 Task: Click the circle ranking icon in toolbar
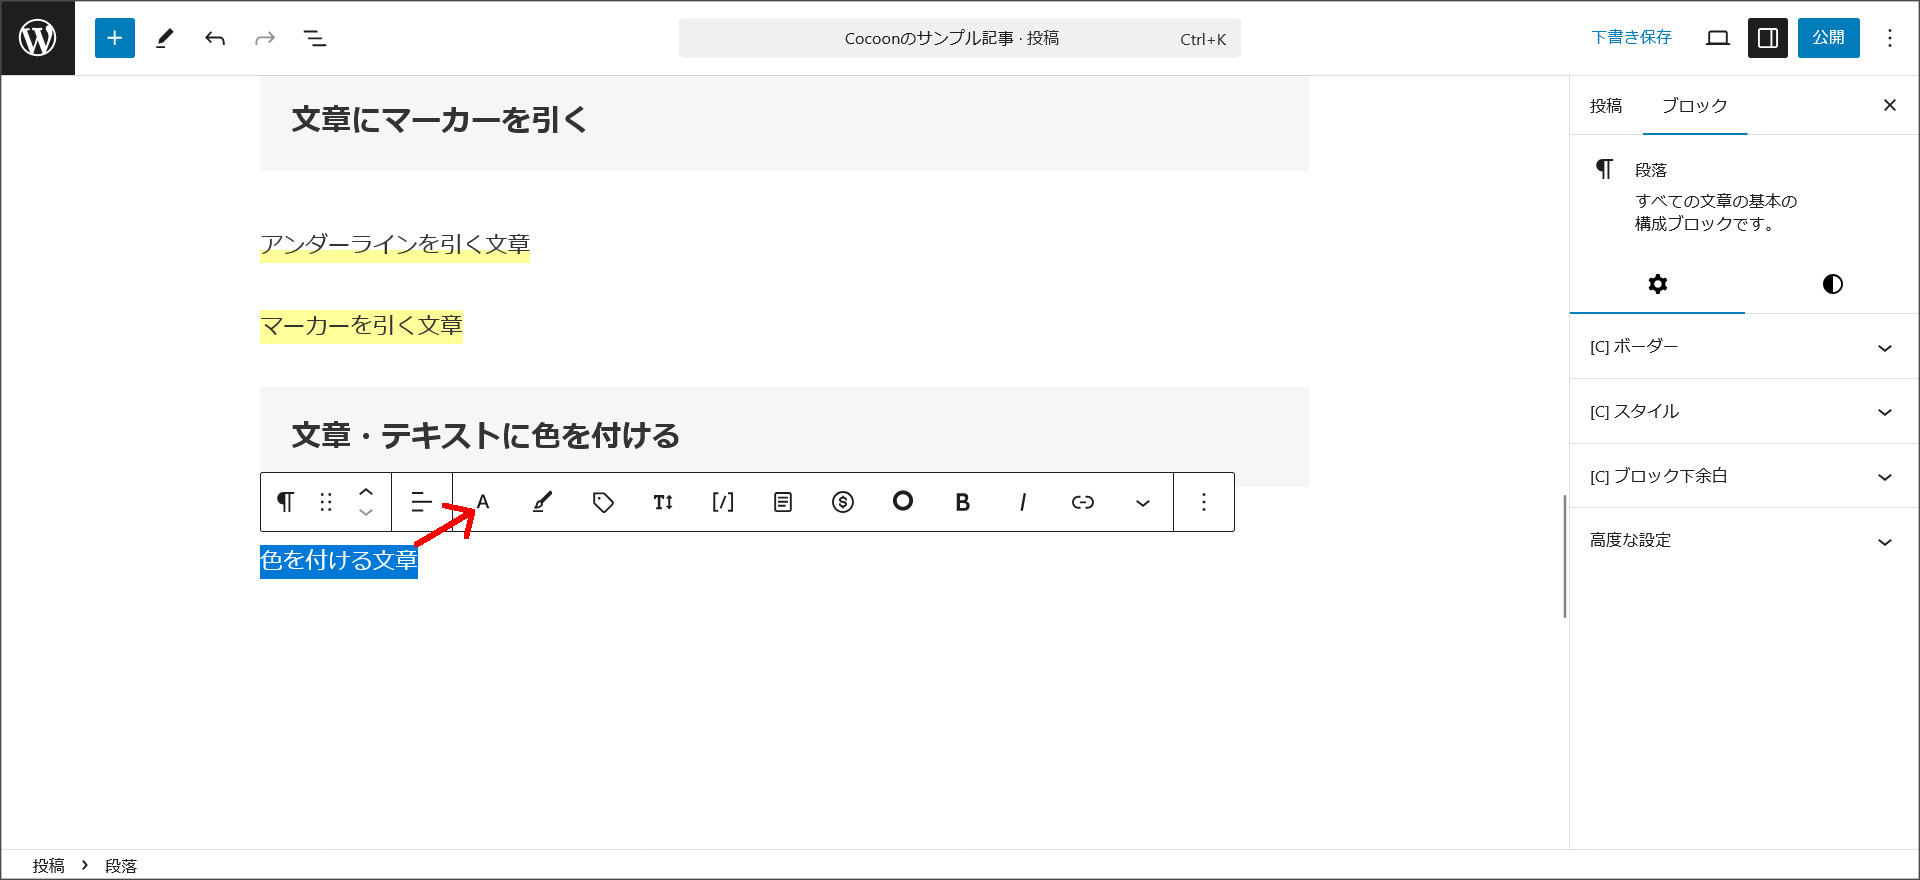pyautogui.click(x=903, y=501)
